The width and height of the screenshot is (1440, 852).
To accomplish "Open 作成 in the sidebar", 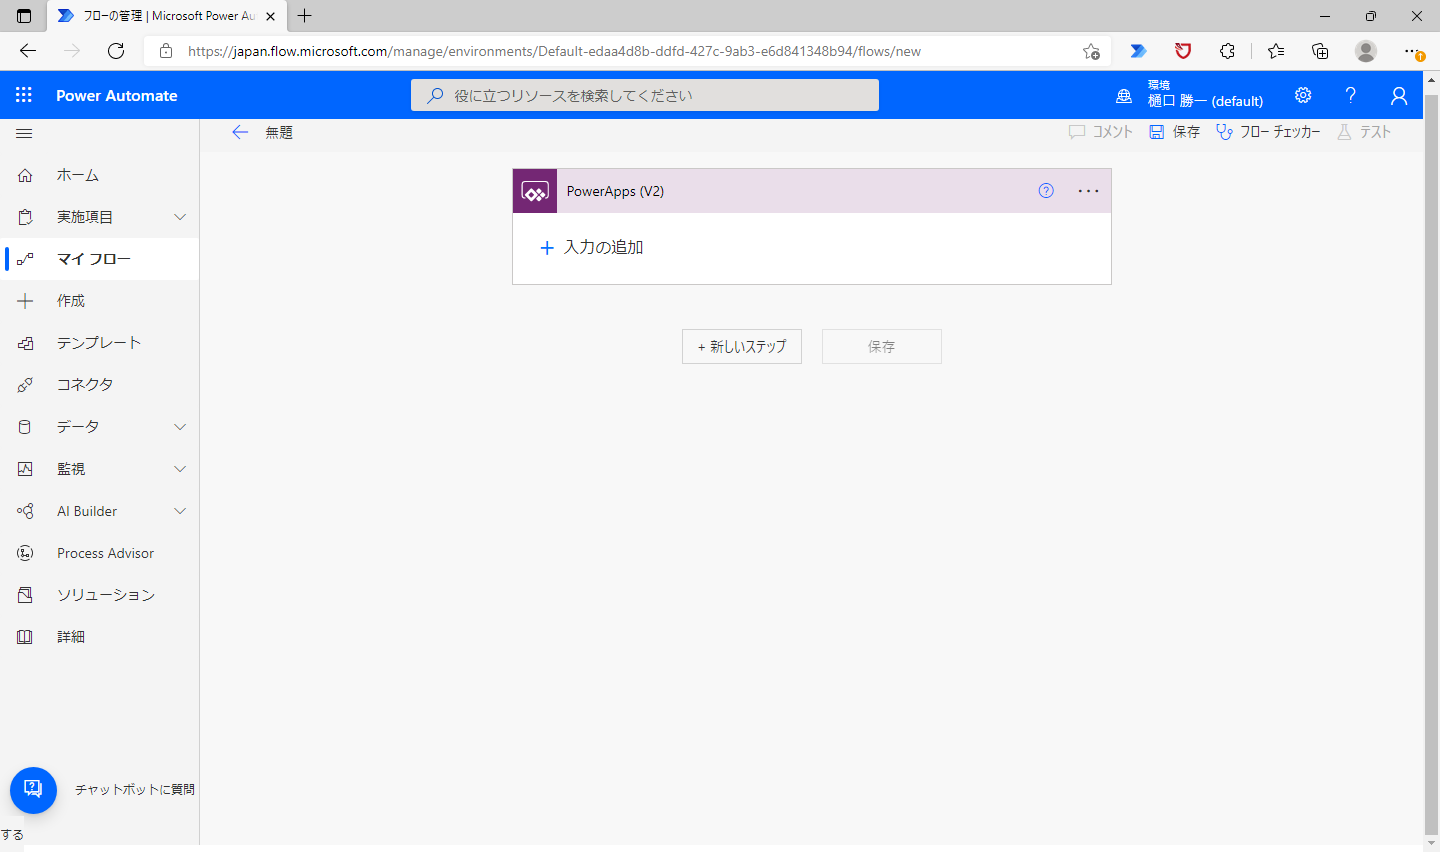I will [x=100, y=301].
